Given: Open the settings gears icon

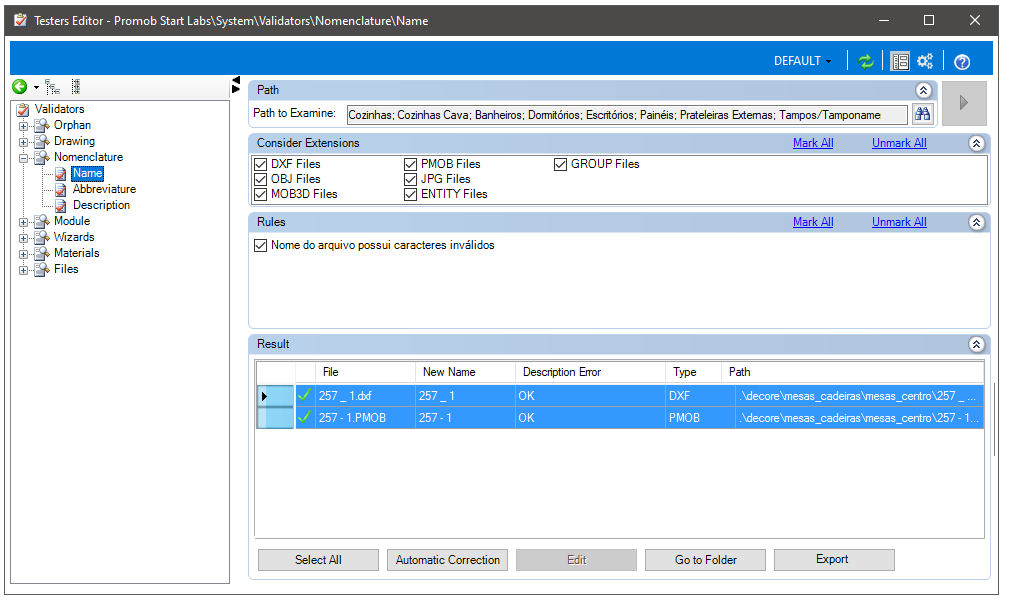Looking at the screenshot, I should point(925,61).
